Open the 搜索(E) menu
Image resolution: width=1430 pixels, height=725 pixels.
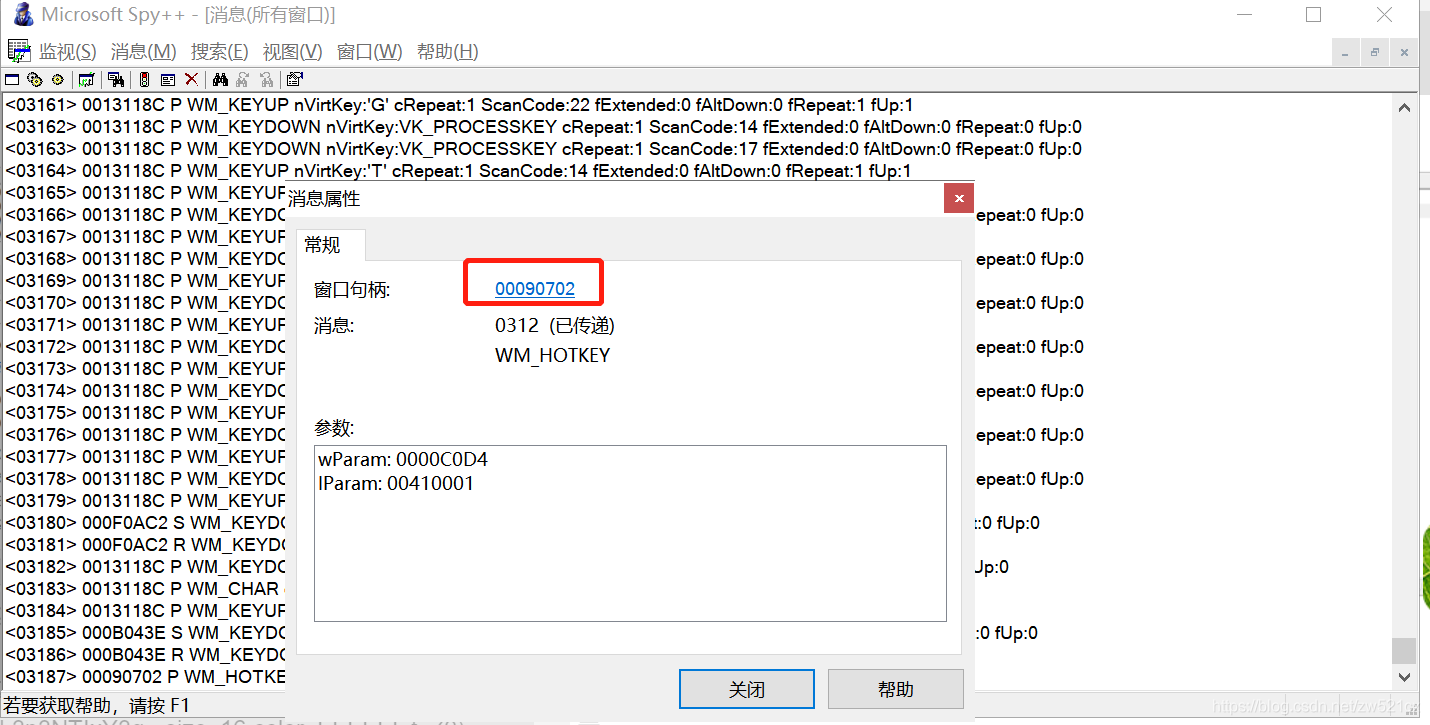(x=219, y=52)
